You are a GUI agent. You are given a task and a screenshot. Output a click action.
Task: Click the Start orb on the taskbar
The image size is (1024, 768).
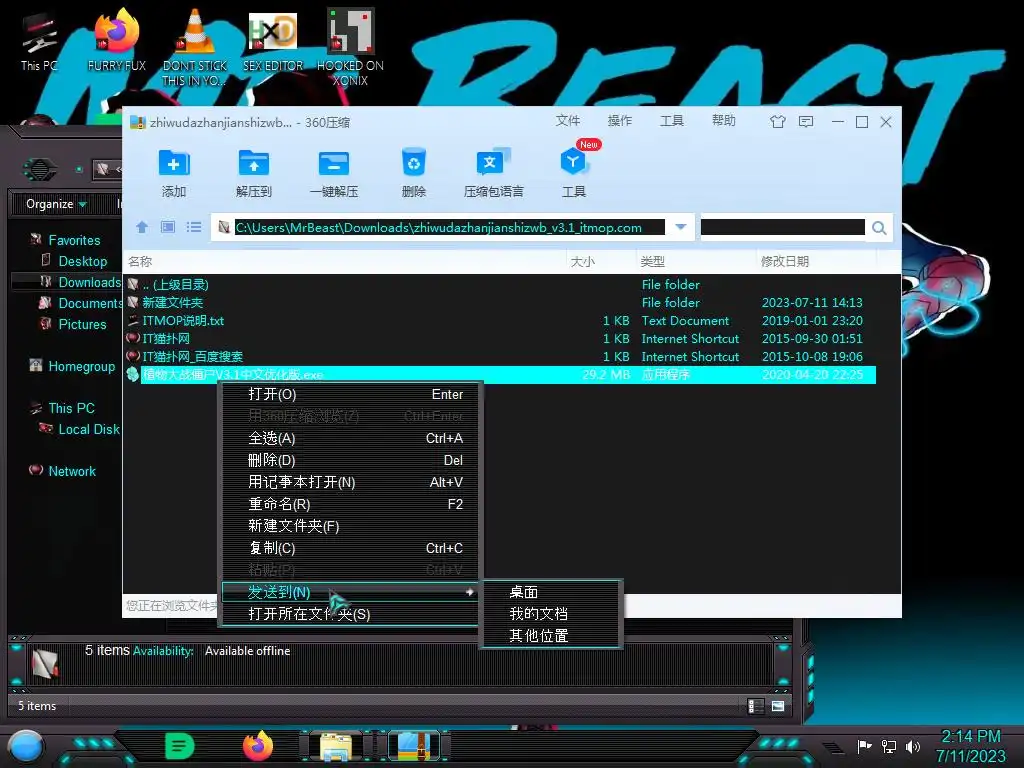click(26, 746)
